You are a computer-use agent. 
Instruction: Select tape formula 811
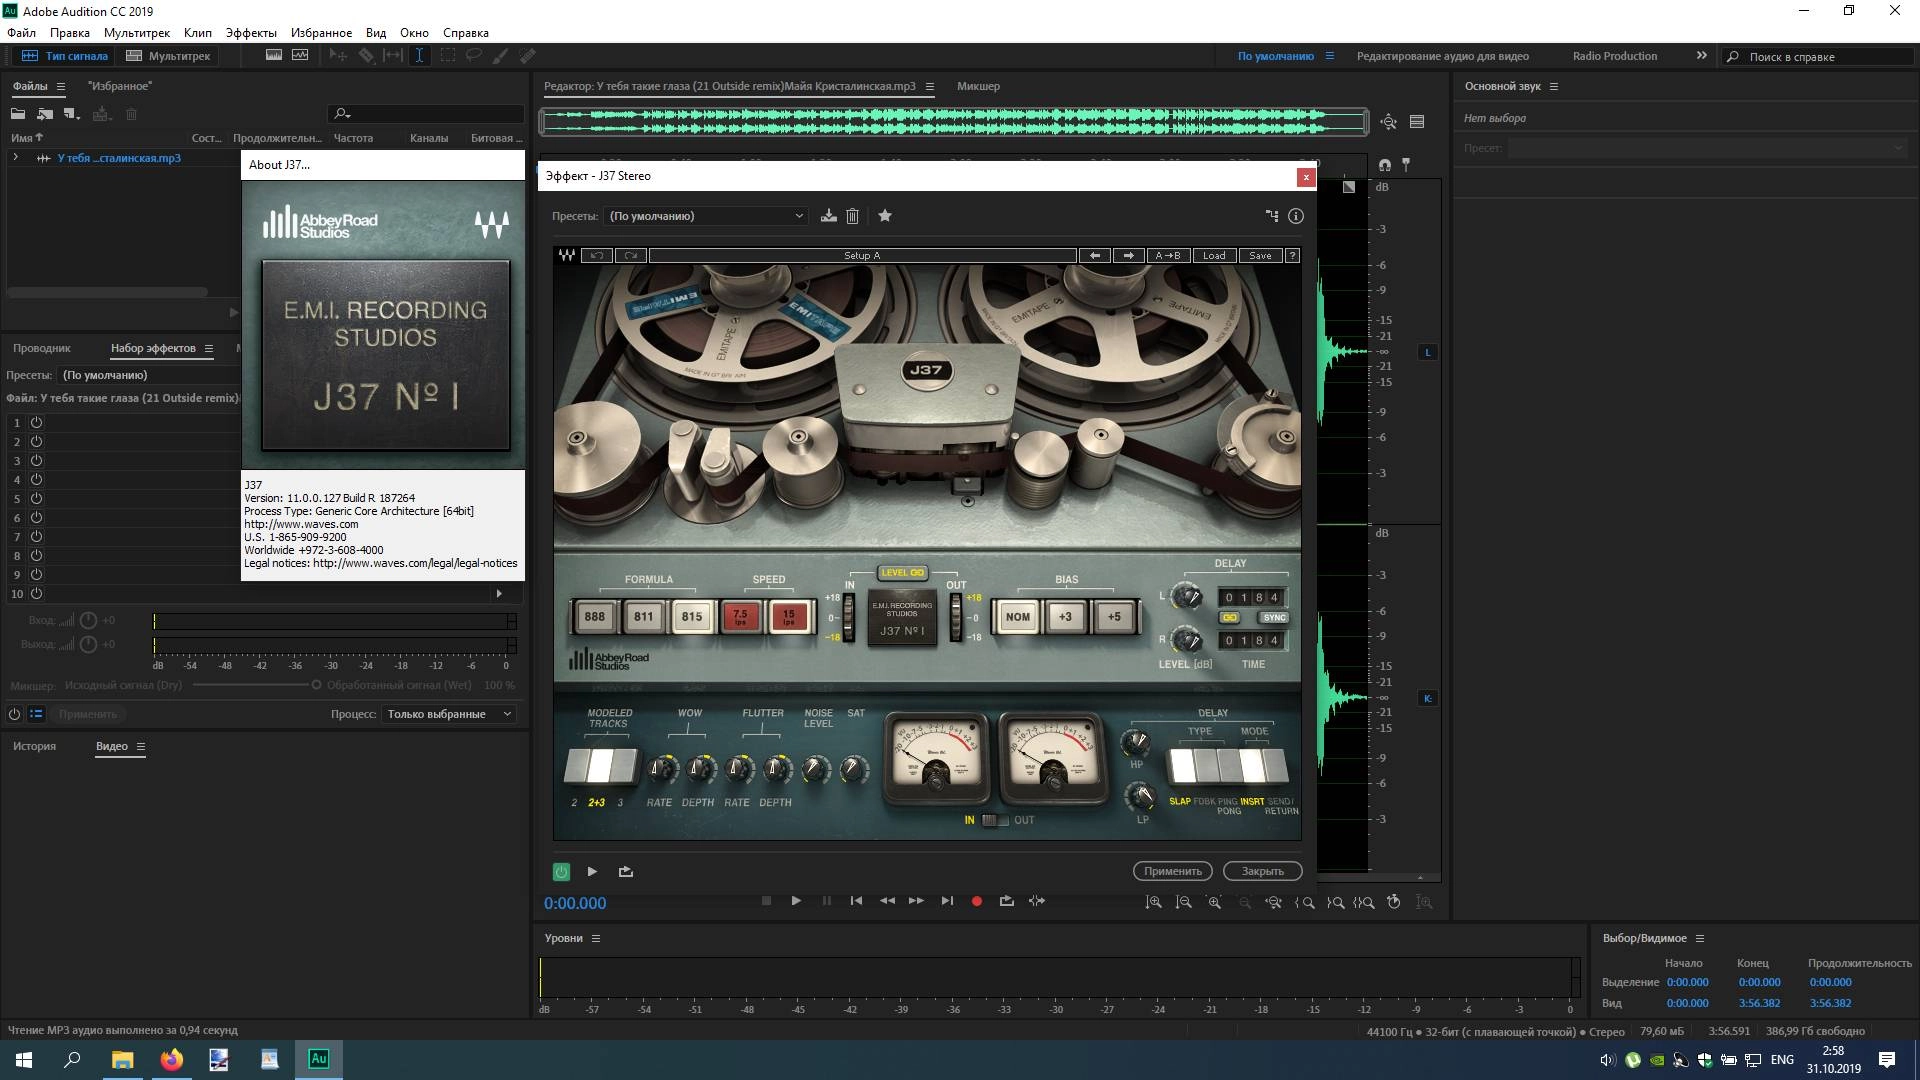pyautogui.click(x=643, y=617)
